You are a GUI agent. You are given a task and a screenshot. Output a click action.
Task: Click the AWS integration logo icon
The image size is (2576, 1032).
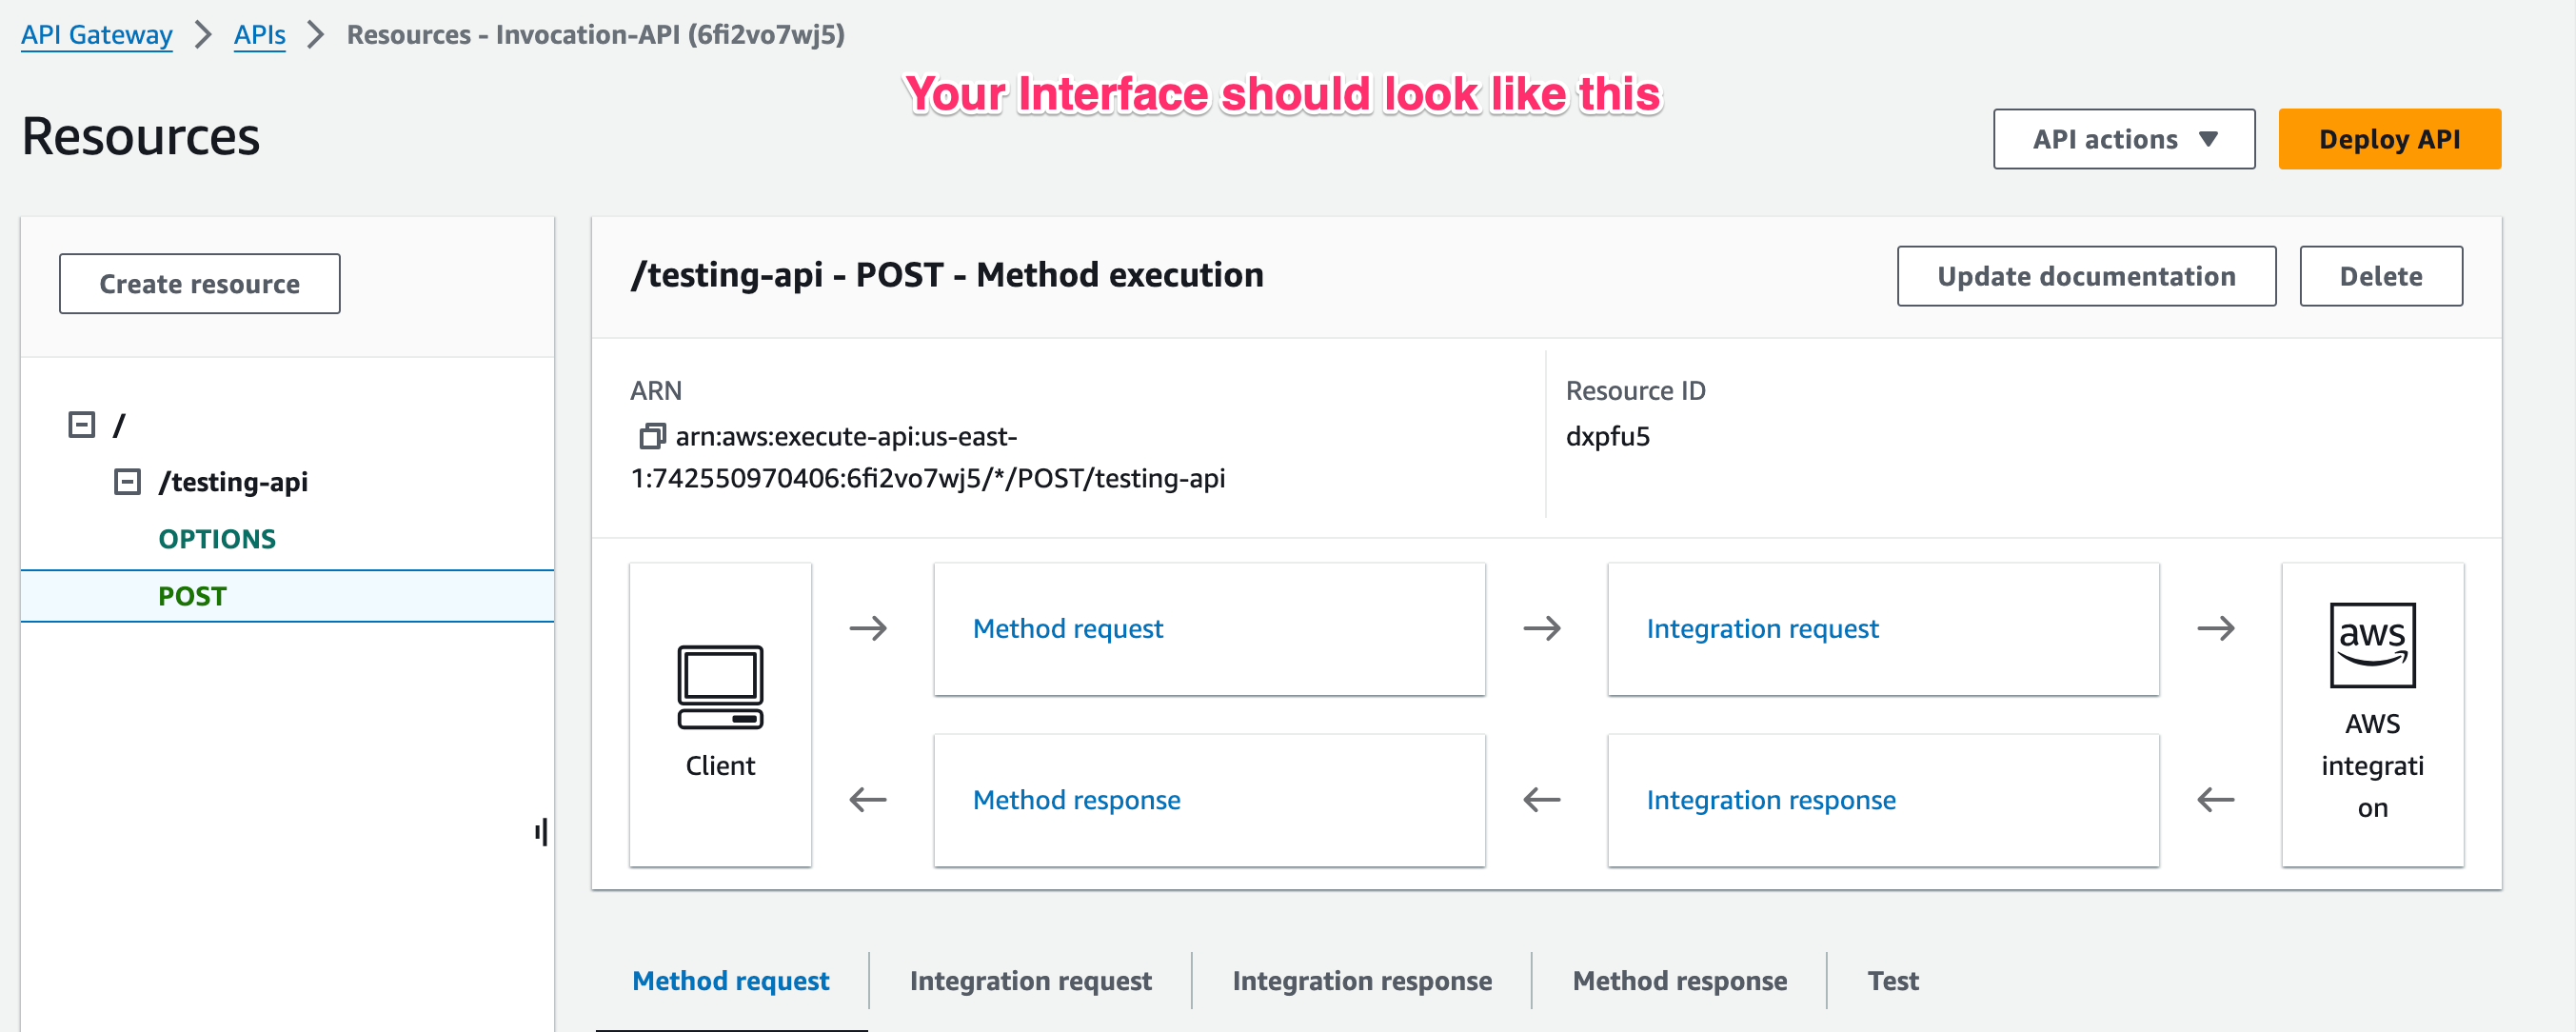[2371, 645]
